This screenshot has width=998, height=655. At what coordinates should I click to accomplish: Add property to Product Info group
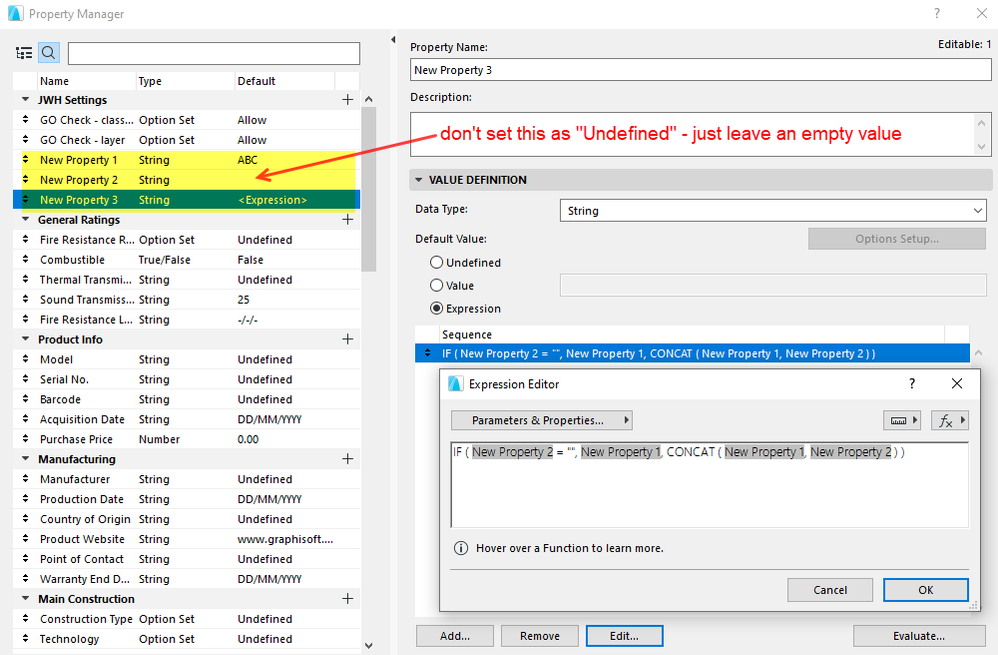pos(348,339)
